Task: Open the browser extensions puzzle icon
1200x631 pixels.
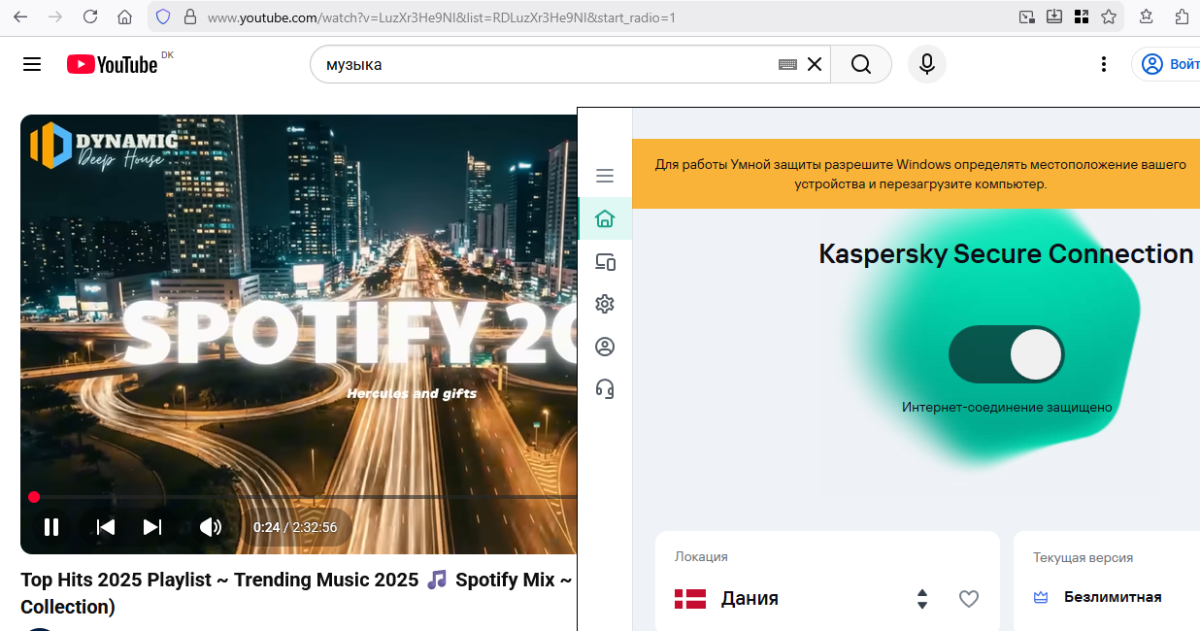Action: pyautogui.click(x=1182, y=17)
